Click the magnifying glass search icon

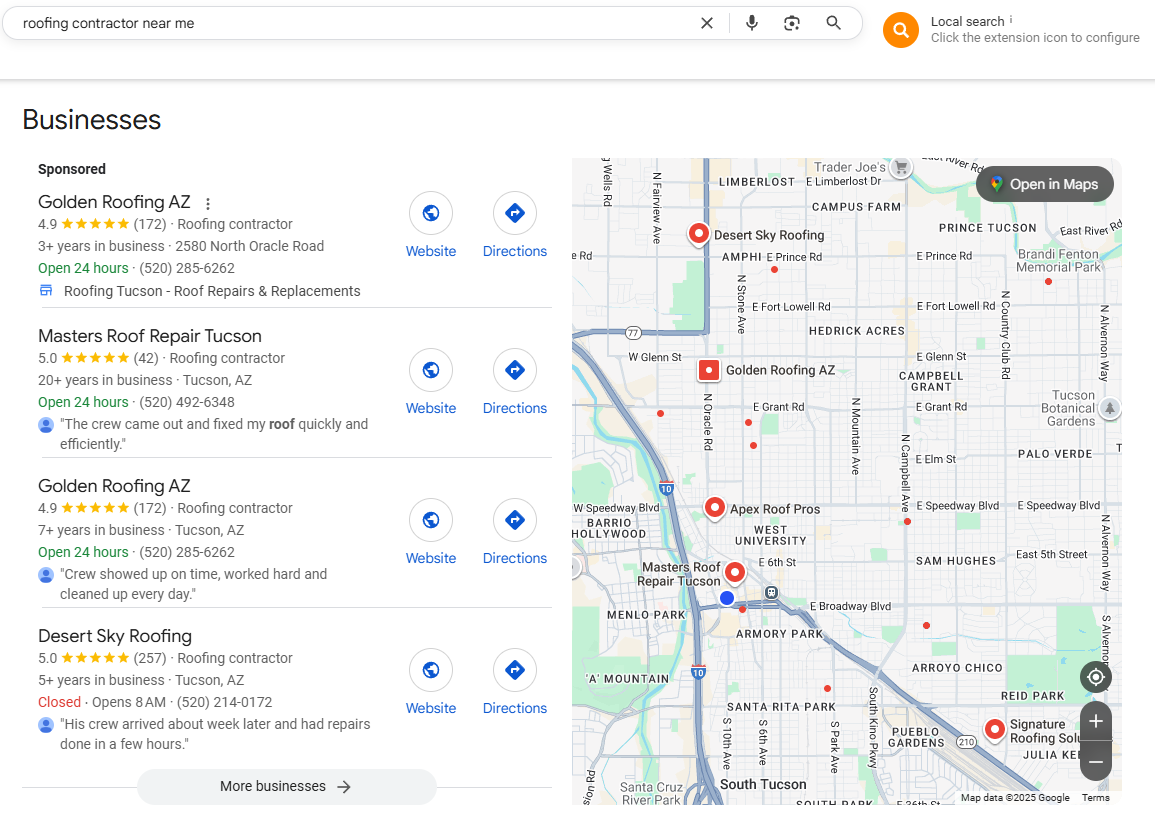[833, 23]
